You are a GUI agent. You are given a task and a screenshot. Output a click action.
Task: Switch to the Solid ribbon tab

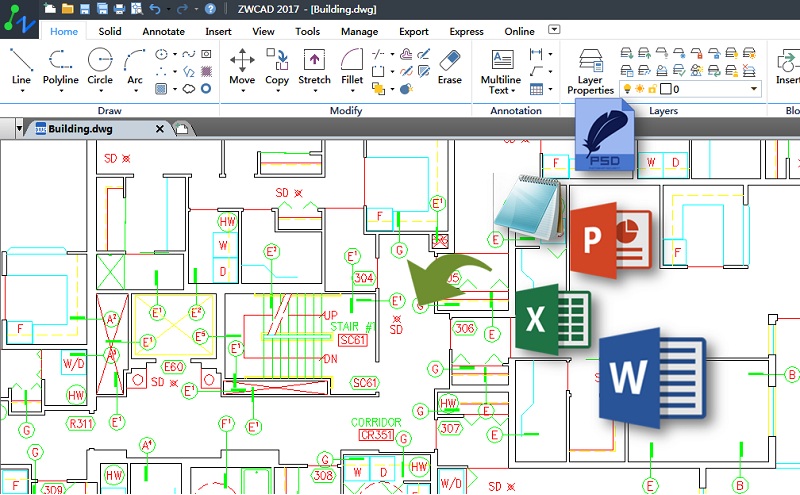(110, 31)
